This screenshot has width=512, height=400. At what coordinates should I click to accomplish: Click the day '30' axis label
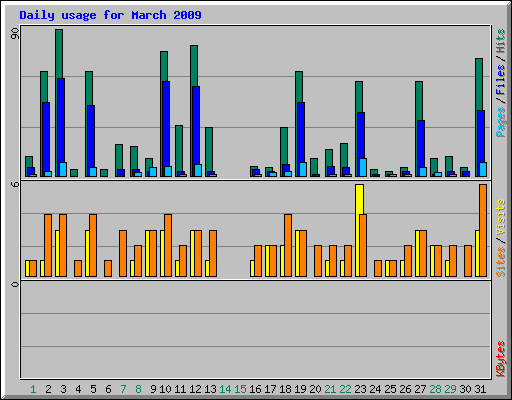pyautogui.click(x=465, y=389)
